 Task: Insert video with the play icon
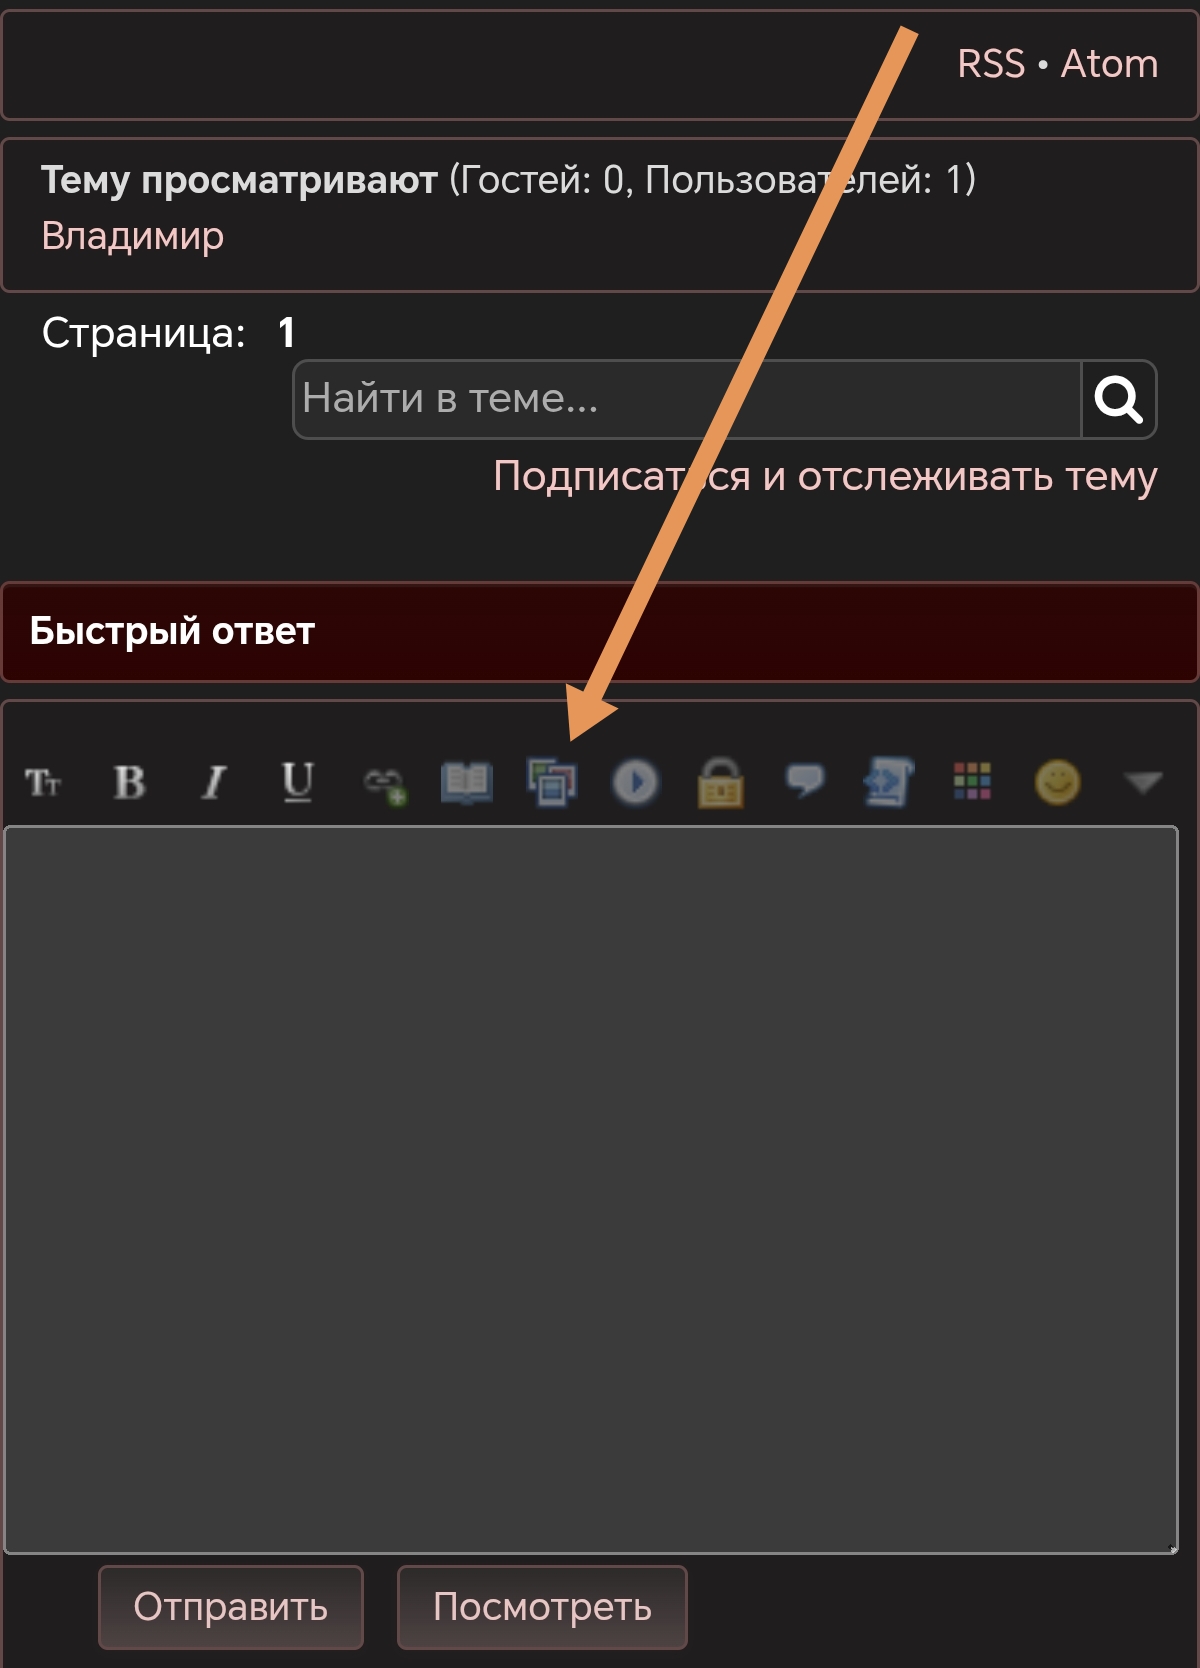pyautogui.click(x=636, y=782)
